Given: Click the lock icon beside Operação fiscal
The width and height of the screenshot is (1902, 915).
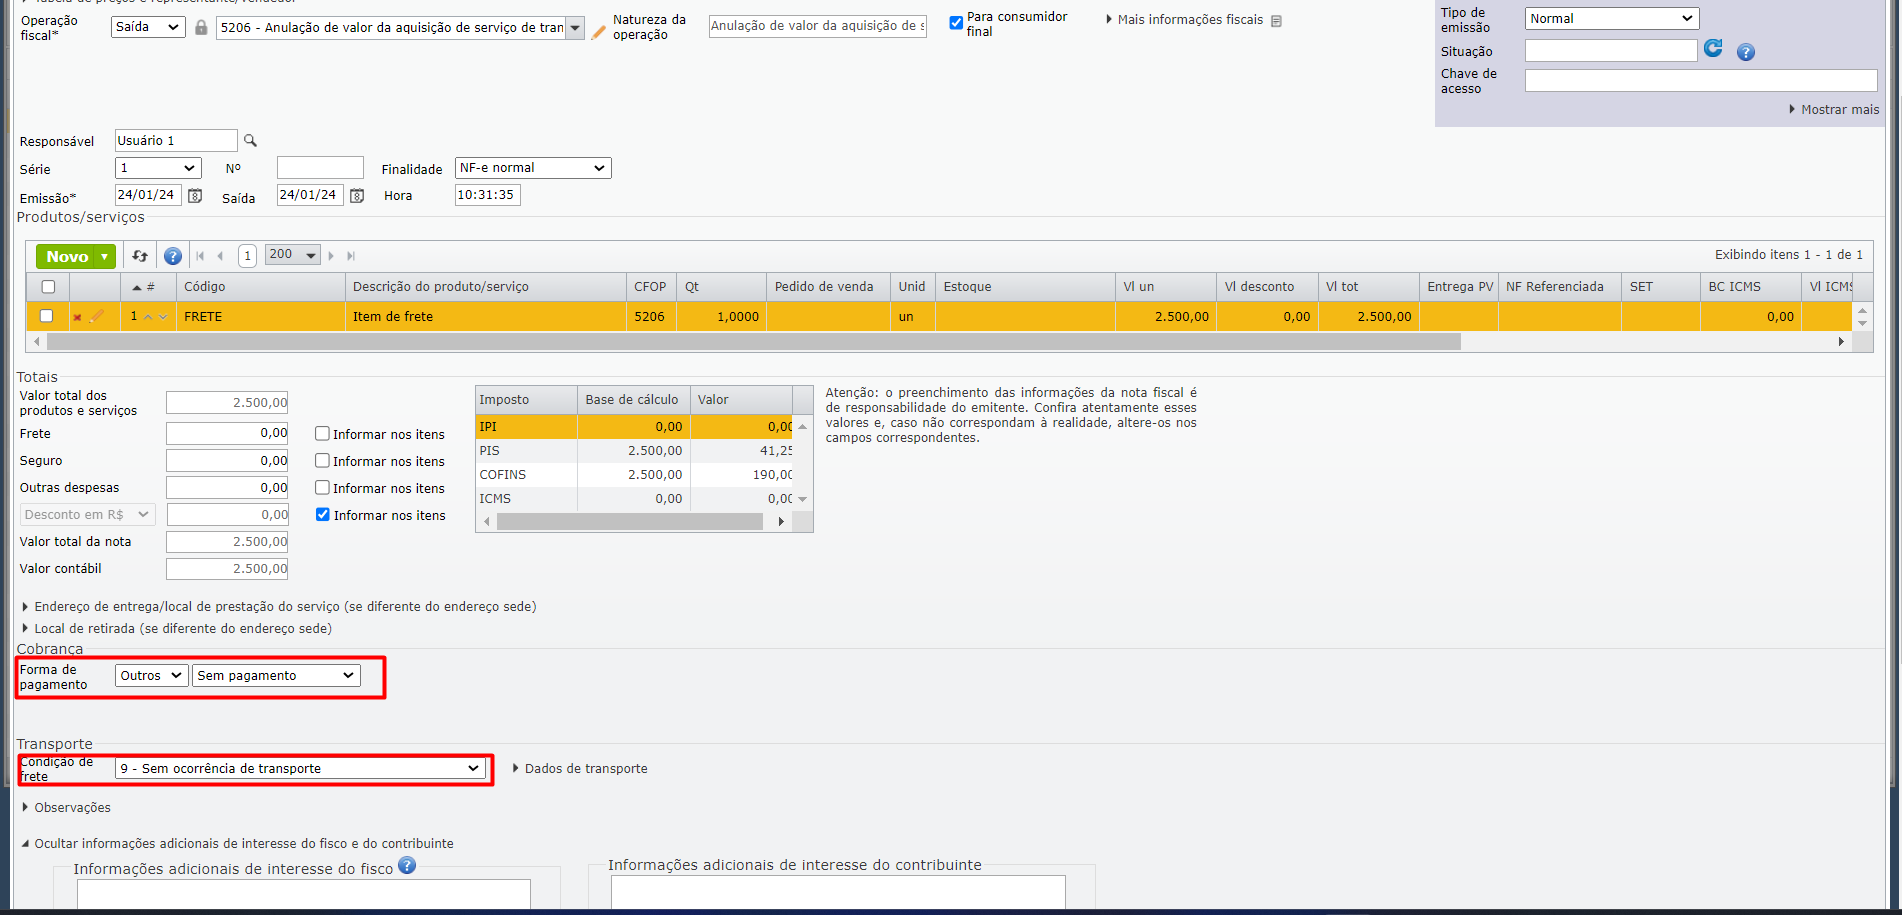Looking at the screenshot, I should coord(201,27).
